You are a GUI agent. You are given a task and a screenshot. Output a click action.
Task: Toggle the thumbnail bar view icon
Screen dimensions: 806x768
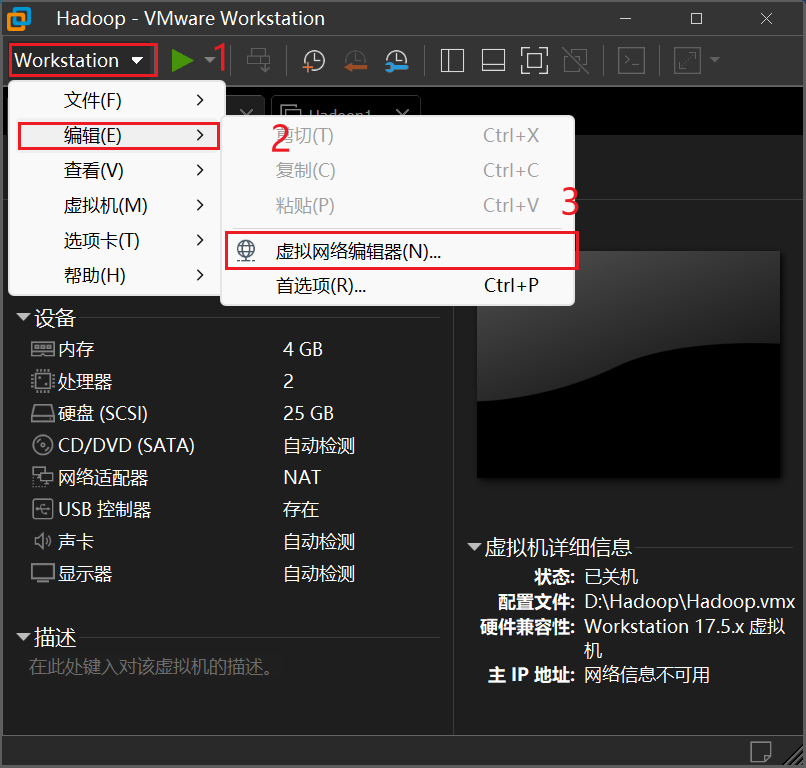pyautogui.click(x=493, y=61)
